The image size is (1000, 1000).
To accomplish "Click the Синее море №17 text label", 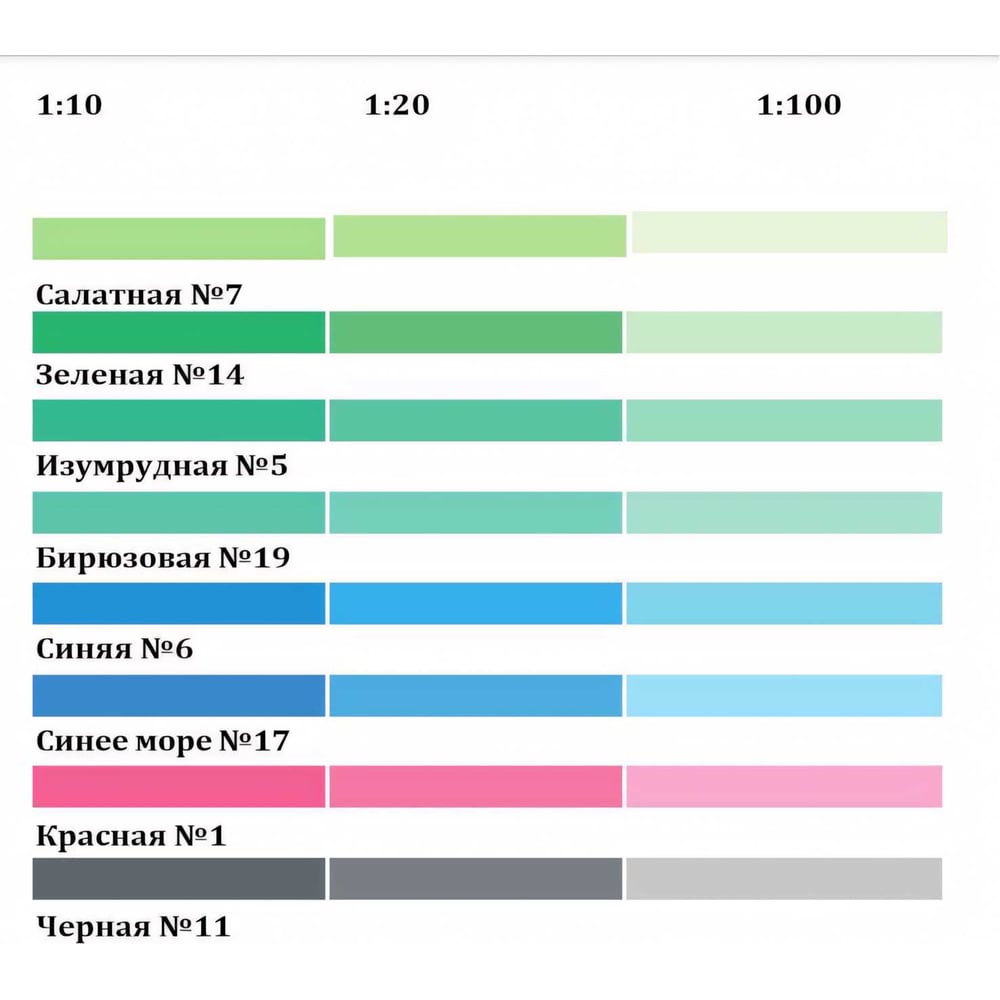I will click(163, 741).
